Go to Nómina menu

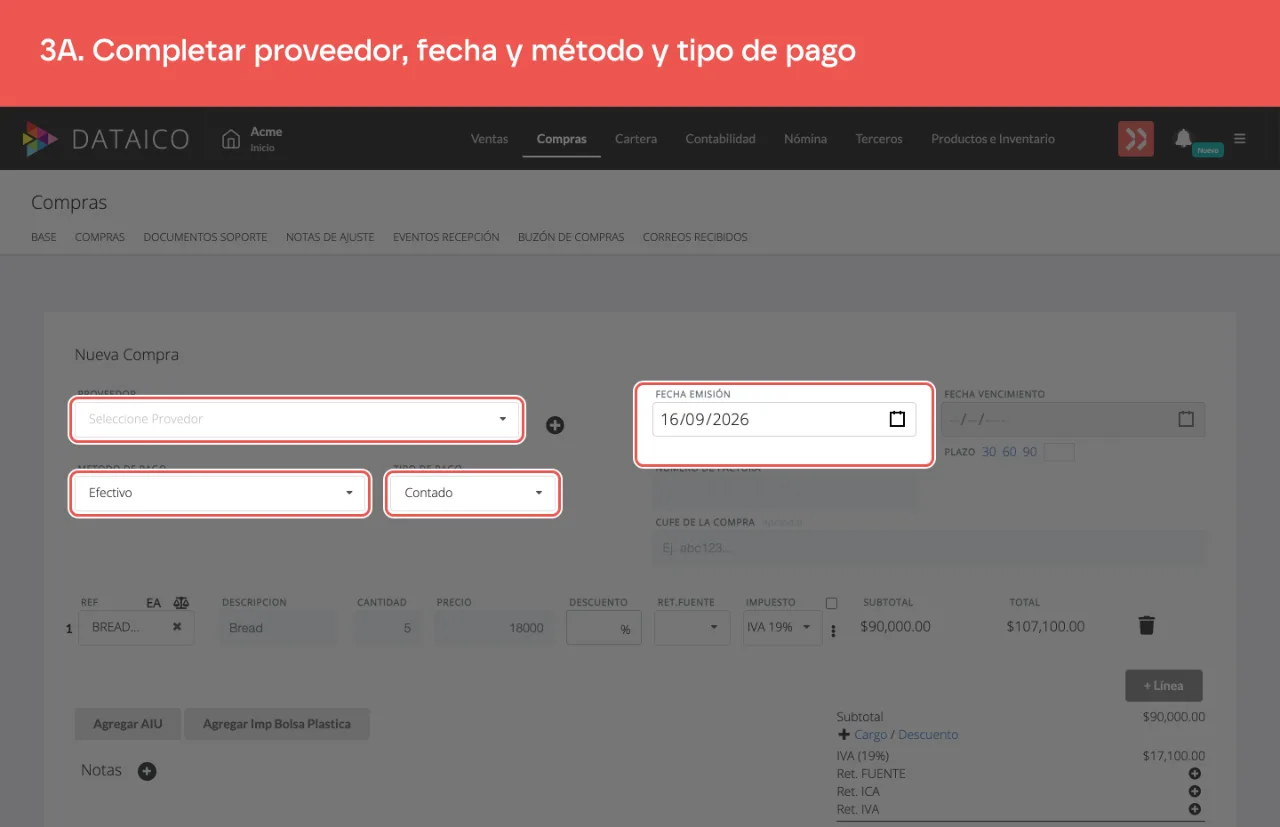(806, 139)
